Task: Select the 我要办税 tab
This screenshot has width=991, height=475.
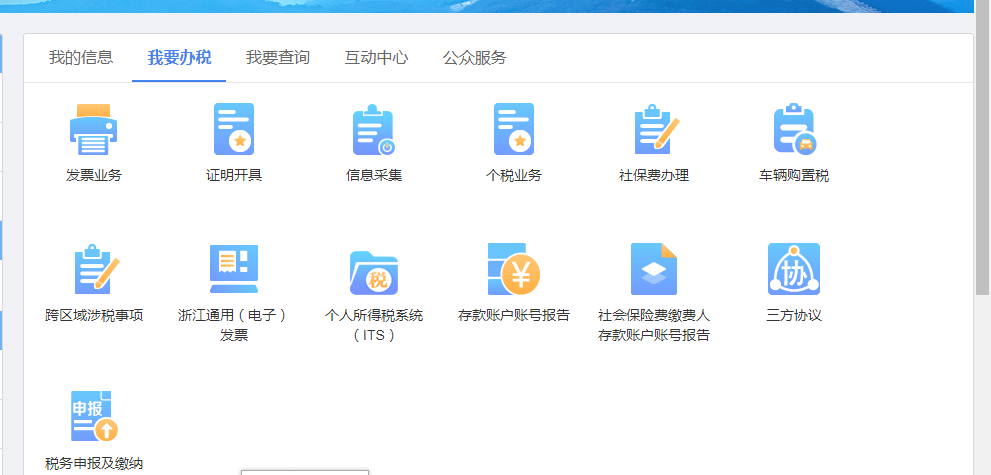Action: tap(179, 58)
